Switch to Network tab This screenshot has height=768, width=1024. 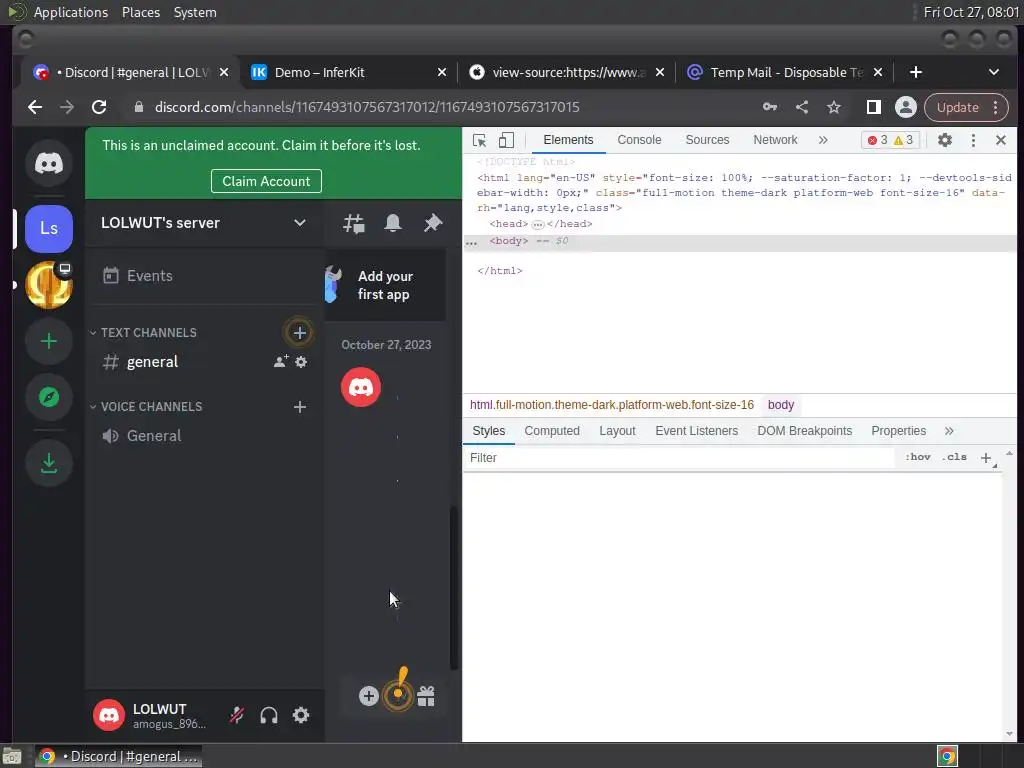(775, 140)
